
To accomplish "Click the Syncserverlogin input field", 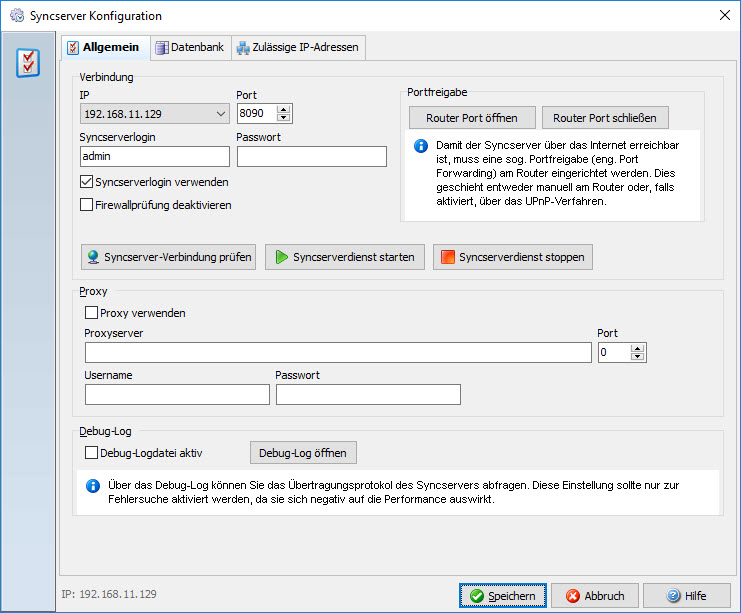I will pos(155,156).
